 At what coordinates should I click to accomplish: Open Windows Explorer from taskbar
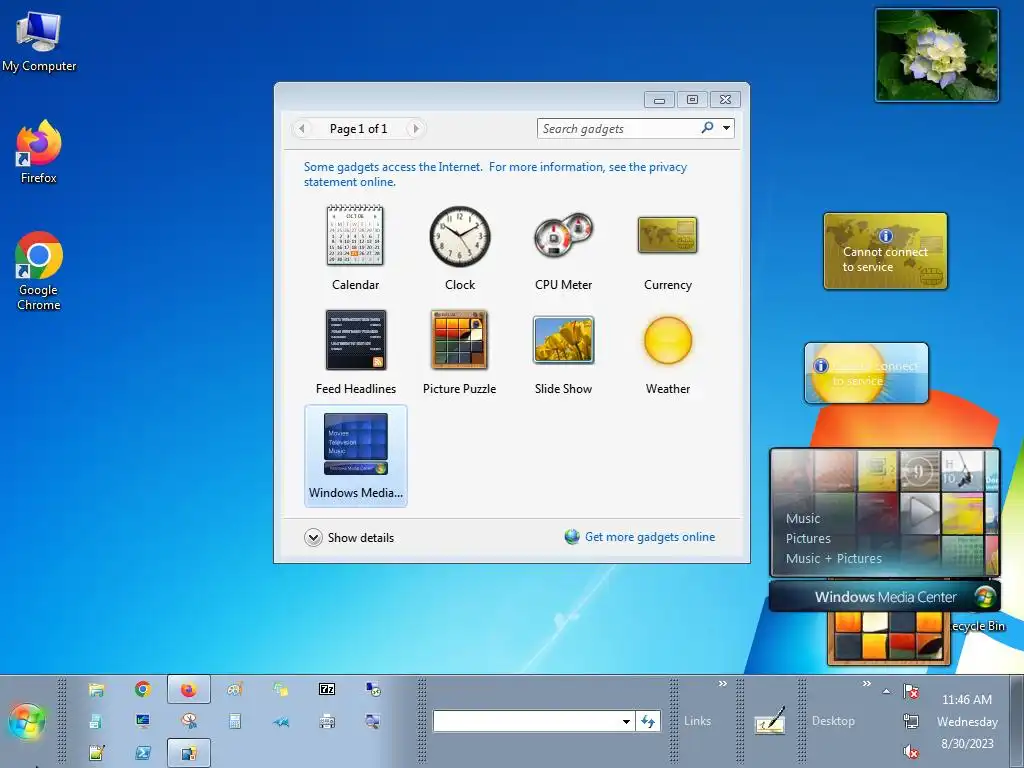(x=96, y=689)
